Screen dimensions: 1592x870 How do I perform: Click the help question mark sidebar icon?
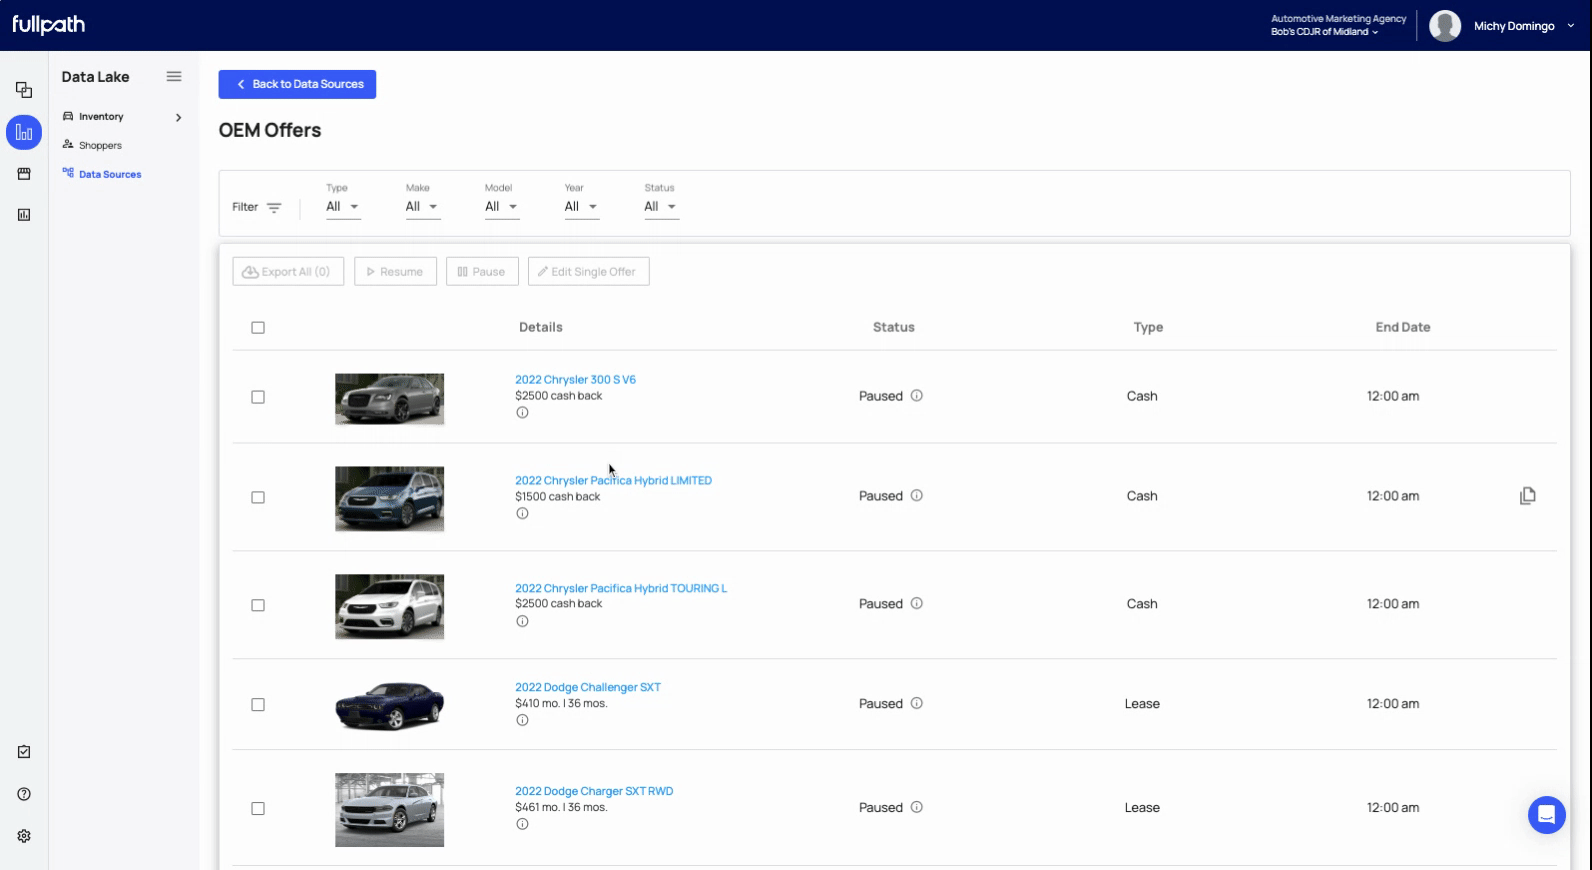click(x=24, y=794)
